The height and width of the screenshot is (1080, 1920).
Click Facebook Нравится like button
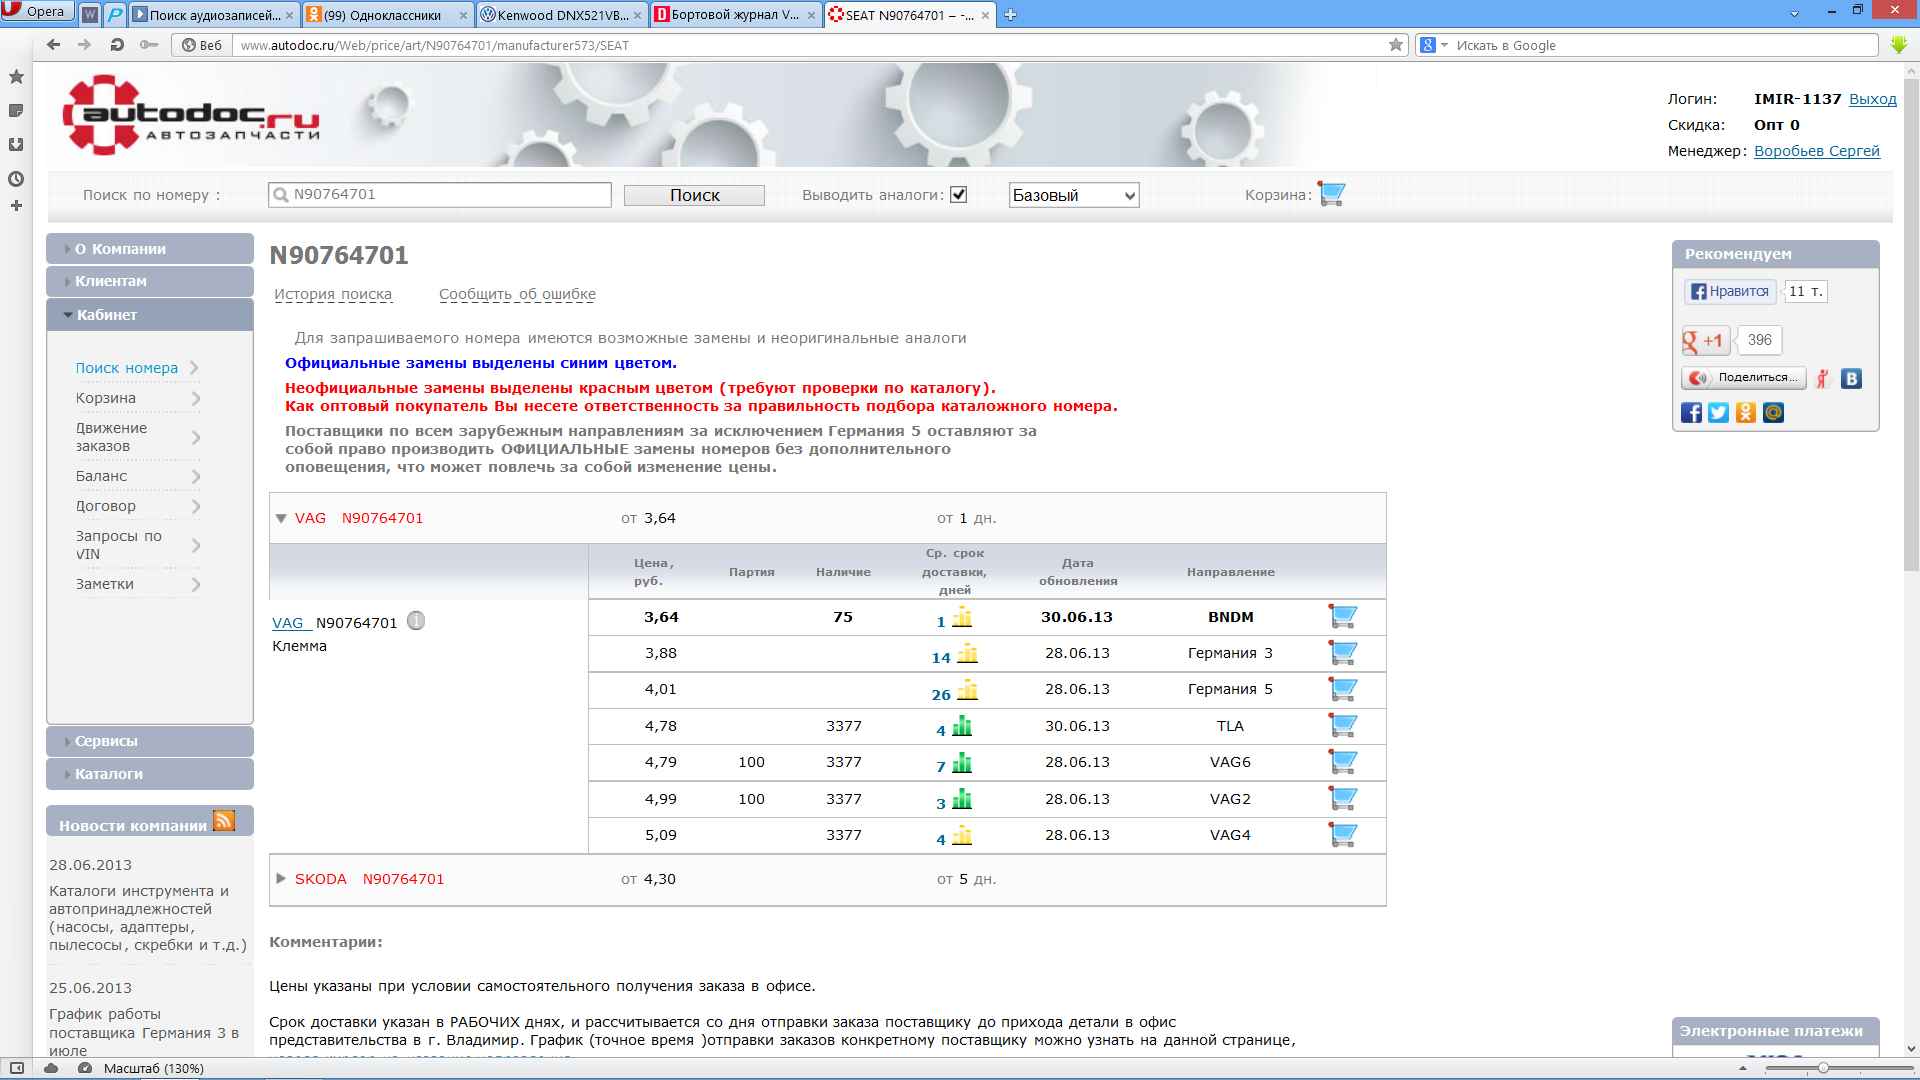tap(1730, 292)
